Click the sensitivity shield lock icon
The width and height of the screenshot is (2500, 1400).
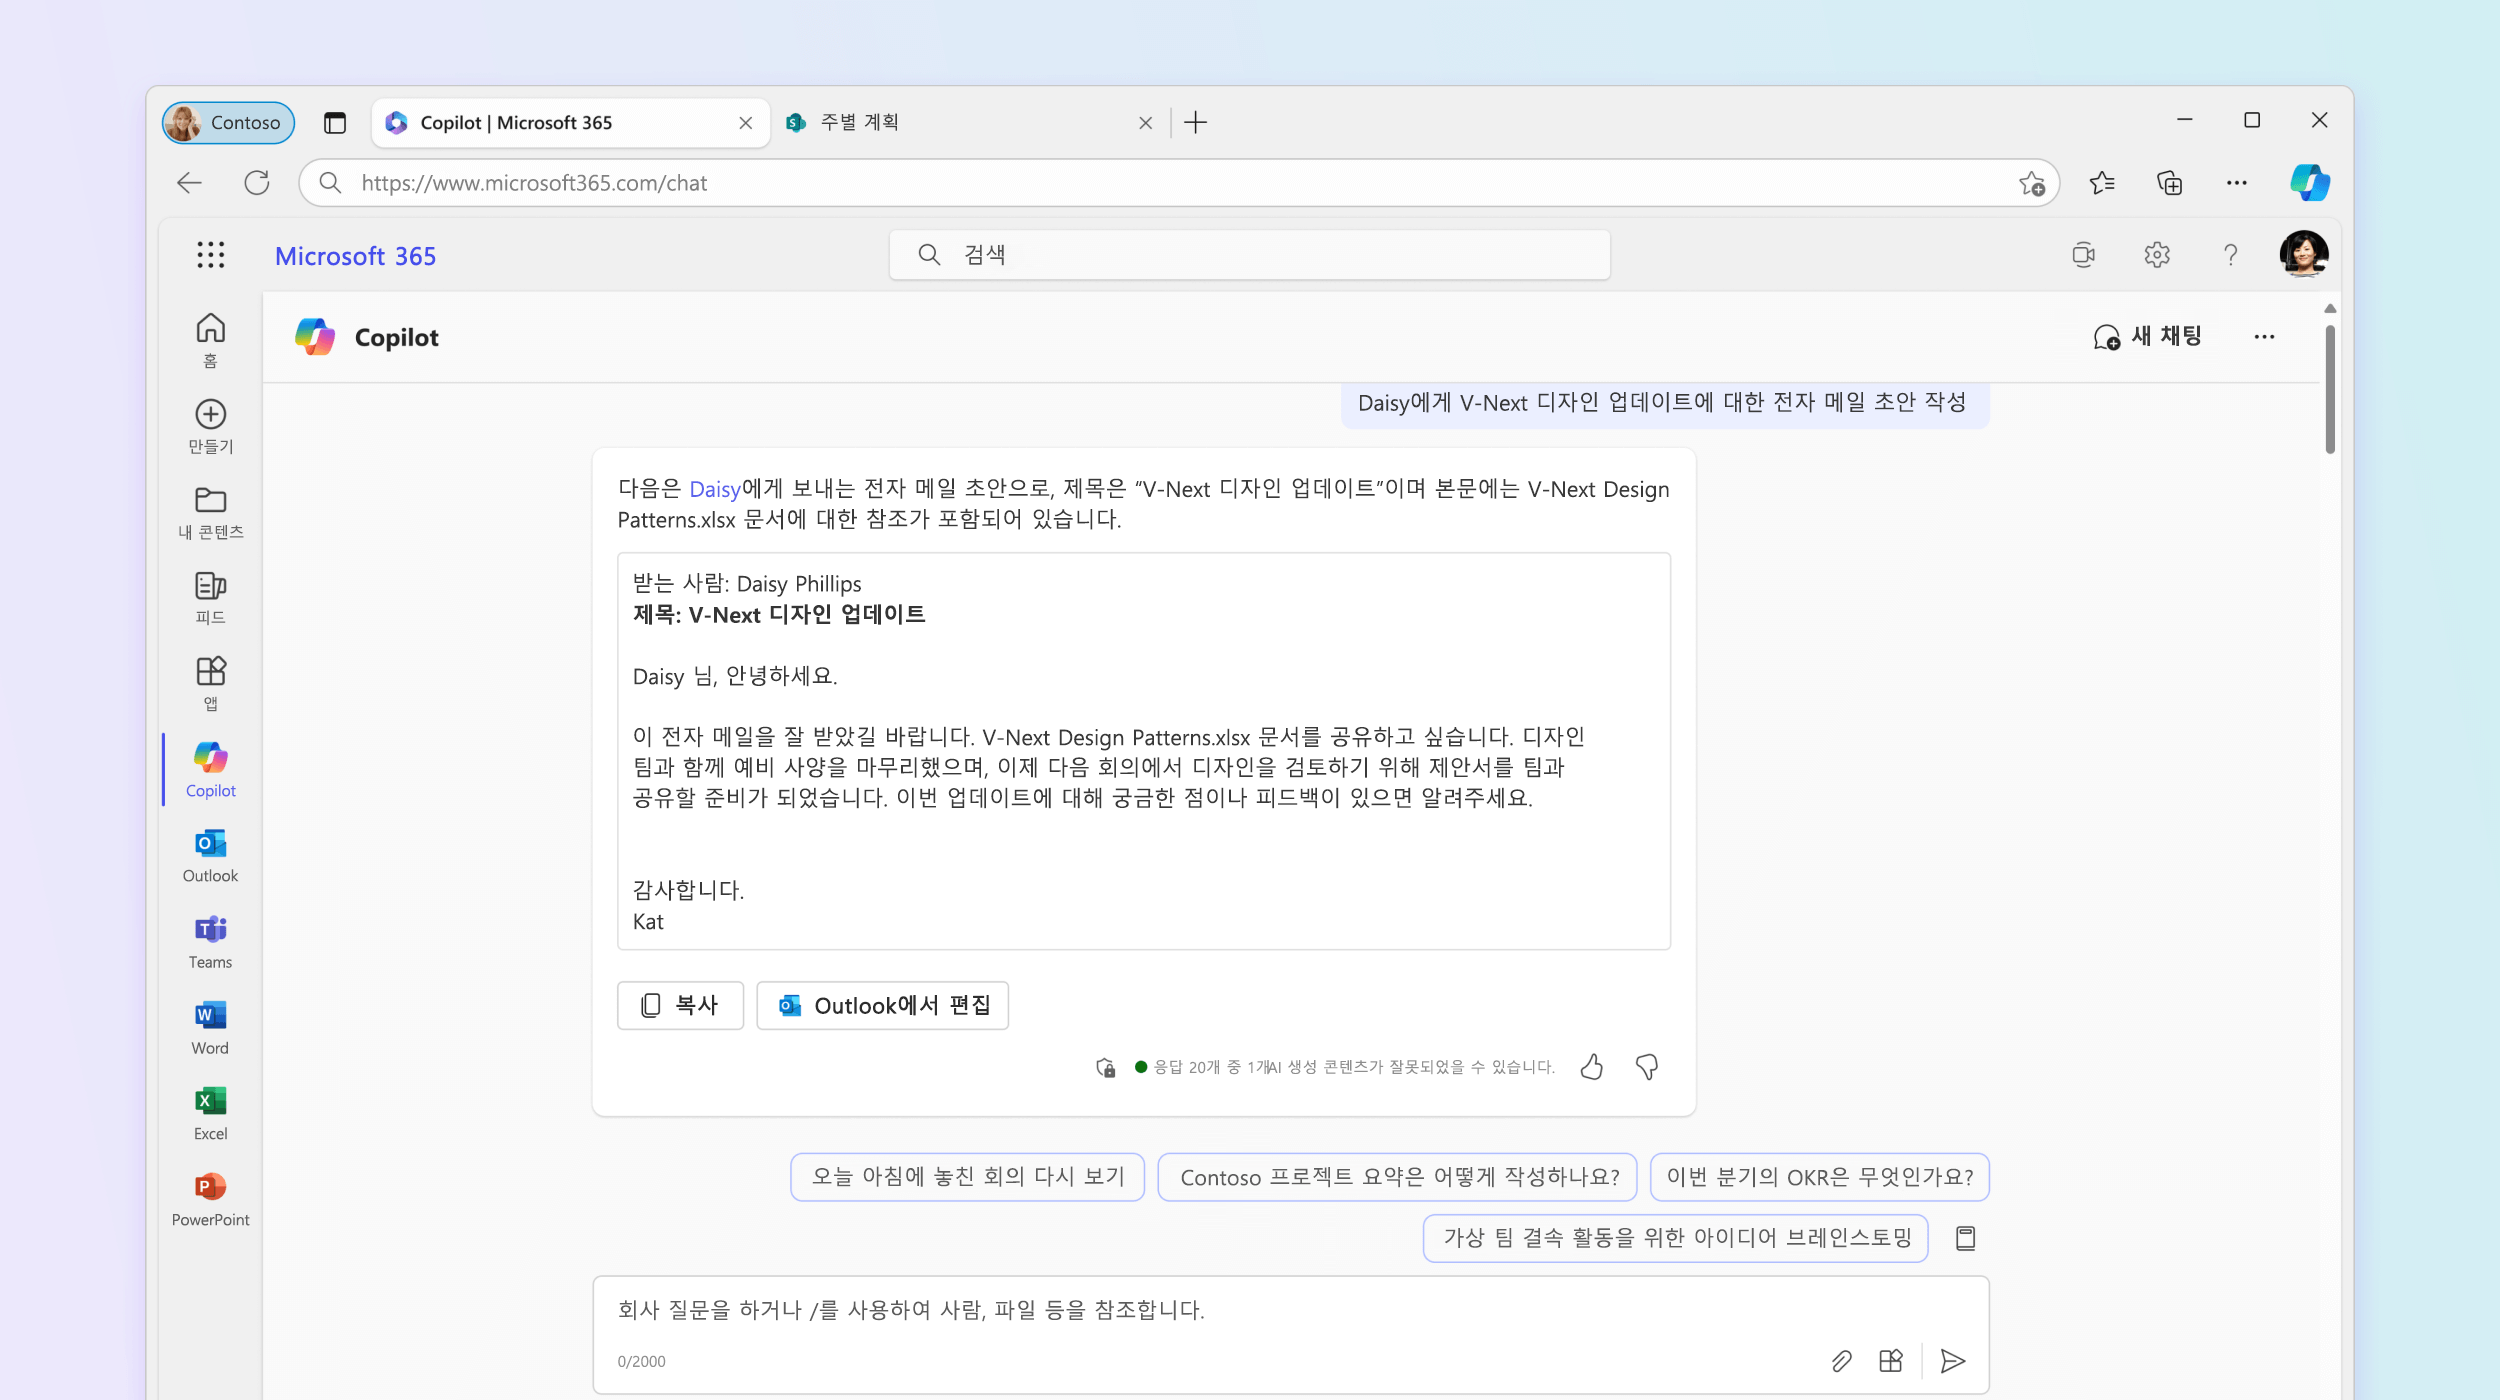(1105, 1067)
